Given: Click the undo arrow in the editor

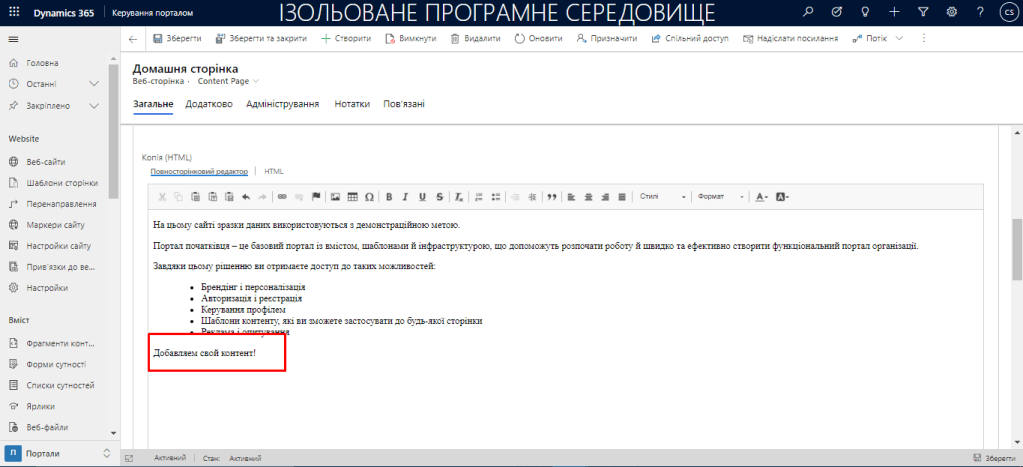Looking at the screenshot, I should (245, 196).
